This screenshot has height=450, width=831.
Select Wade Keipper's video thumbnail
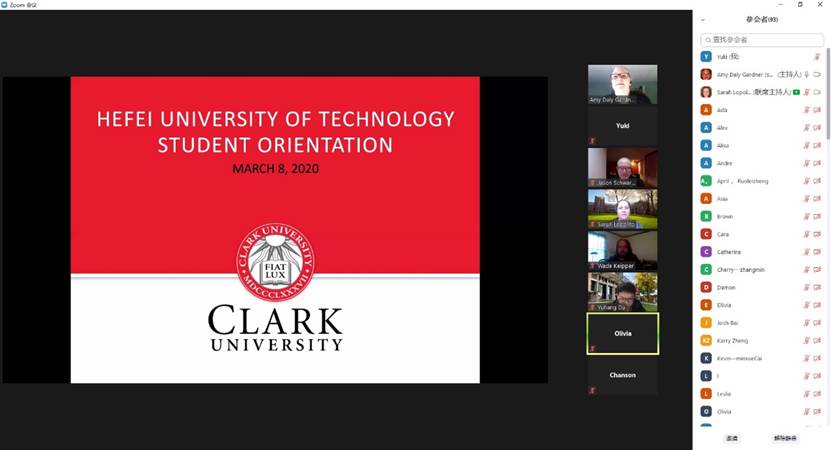[622, 250]
